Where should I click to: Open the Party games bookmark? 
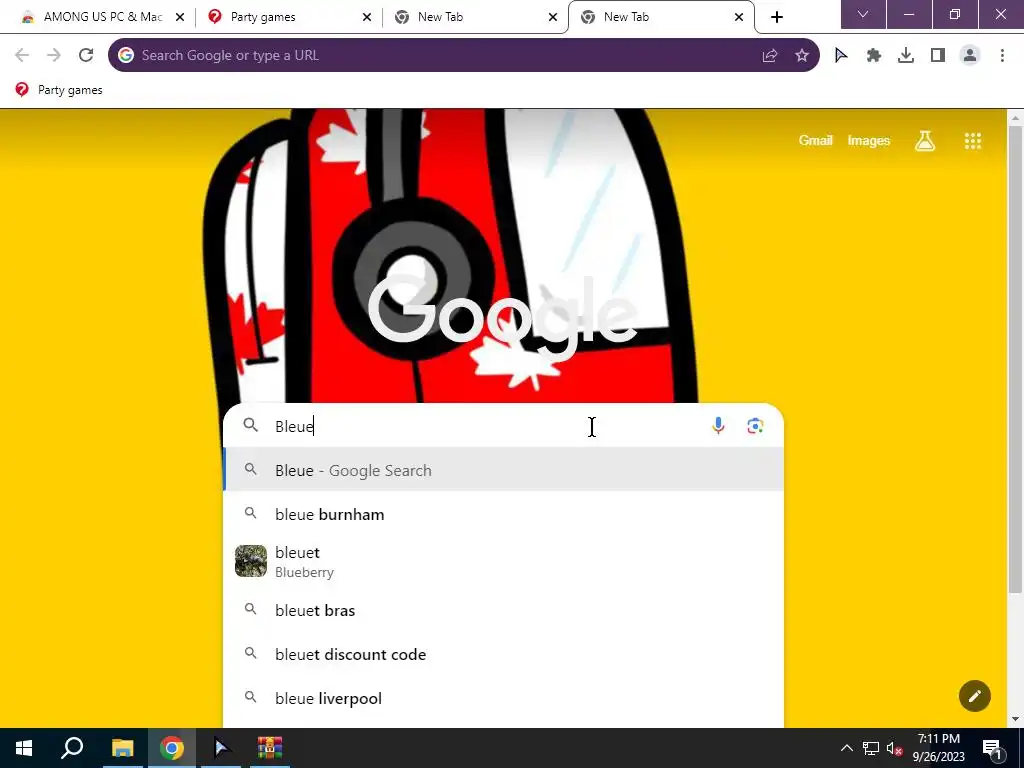click(x=59, y=90)
